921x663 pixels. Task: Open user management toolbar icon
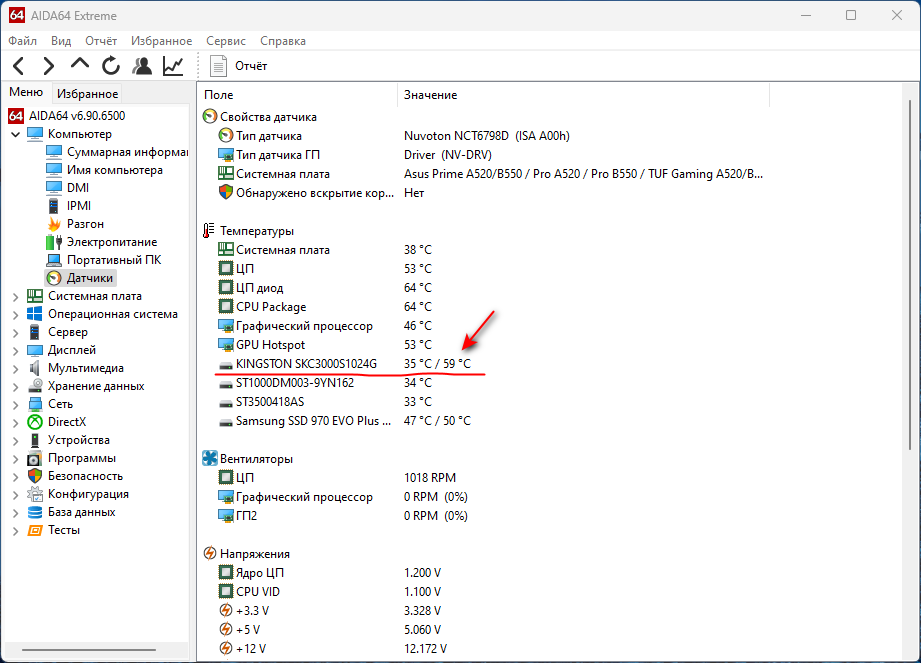pyautogui.click(x=142, y=66)
